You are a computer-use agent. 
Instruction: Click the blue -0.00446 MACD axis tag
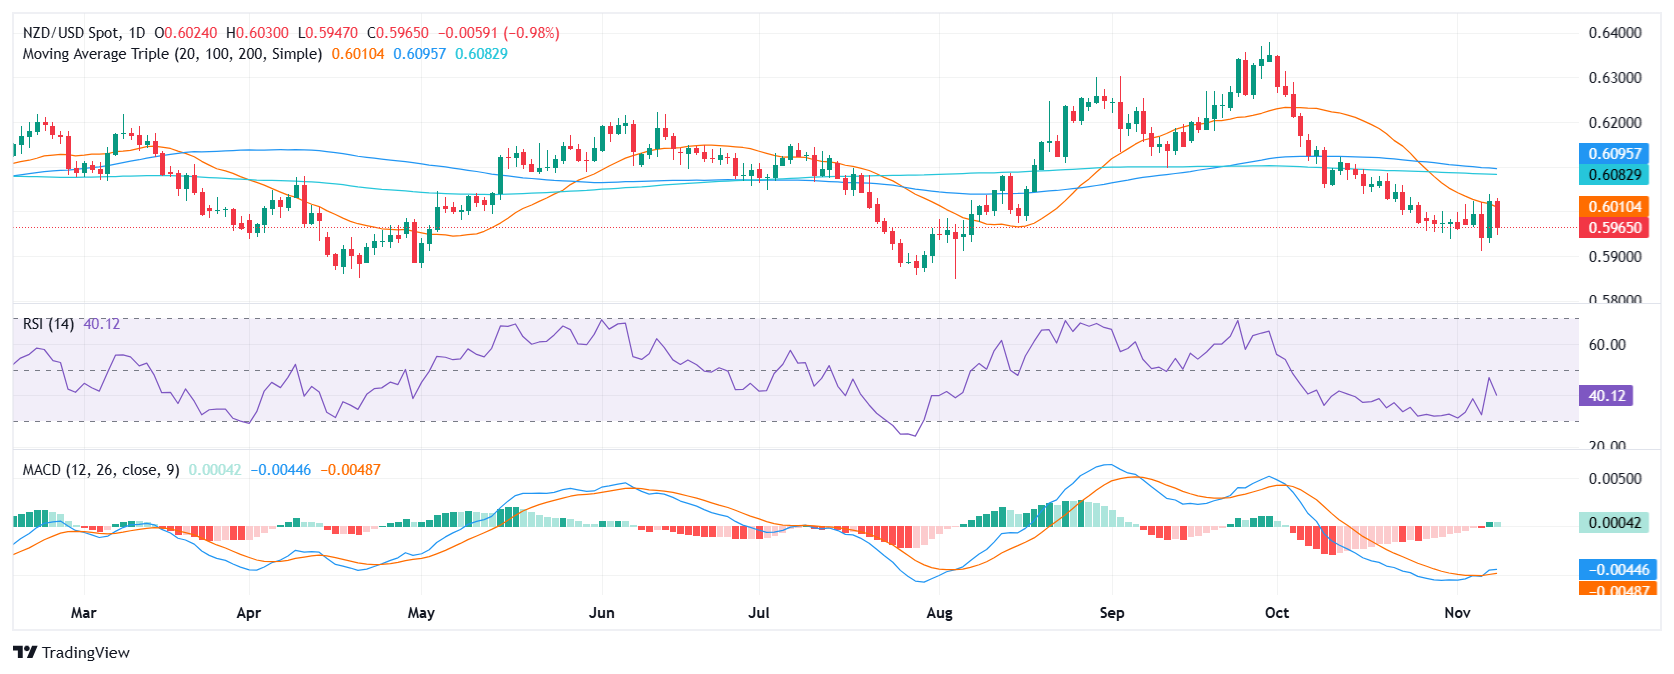1614,569
